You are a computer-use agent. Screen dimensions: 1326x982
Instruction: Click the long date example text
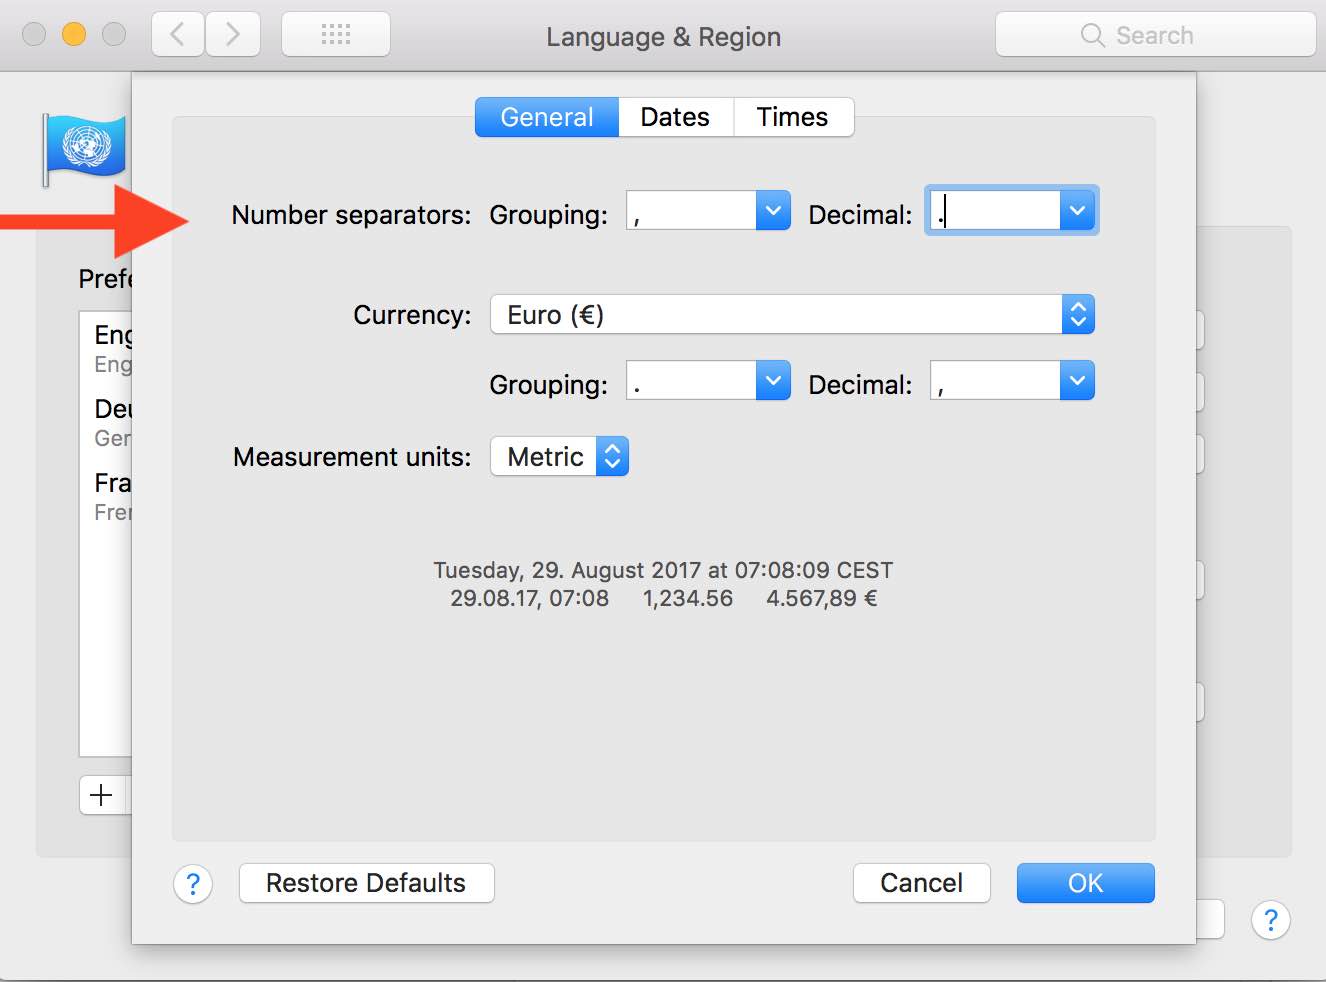[x=663, y=570]
